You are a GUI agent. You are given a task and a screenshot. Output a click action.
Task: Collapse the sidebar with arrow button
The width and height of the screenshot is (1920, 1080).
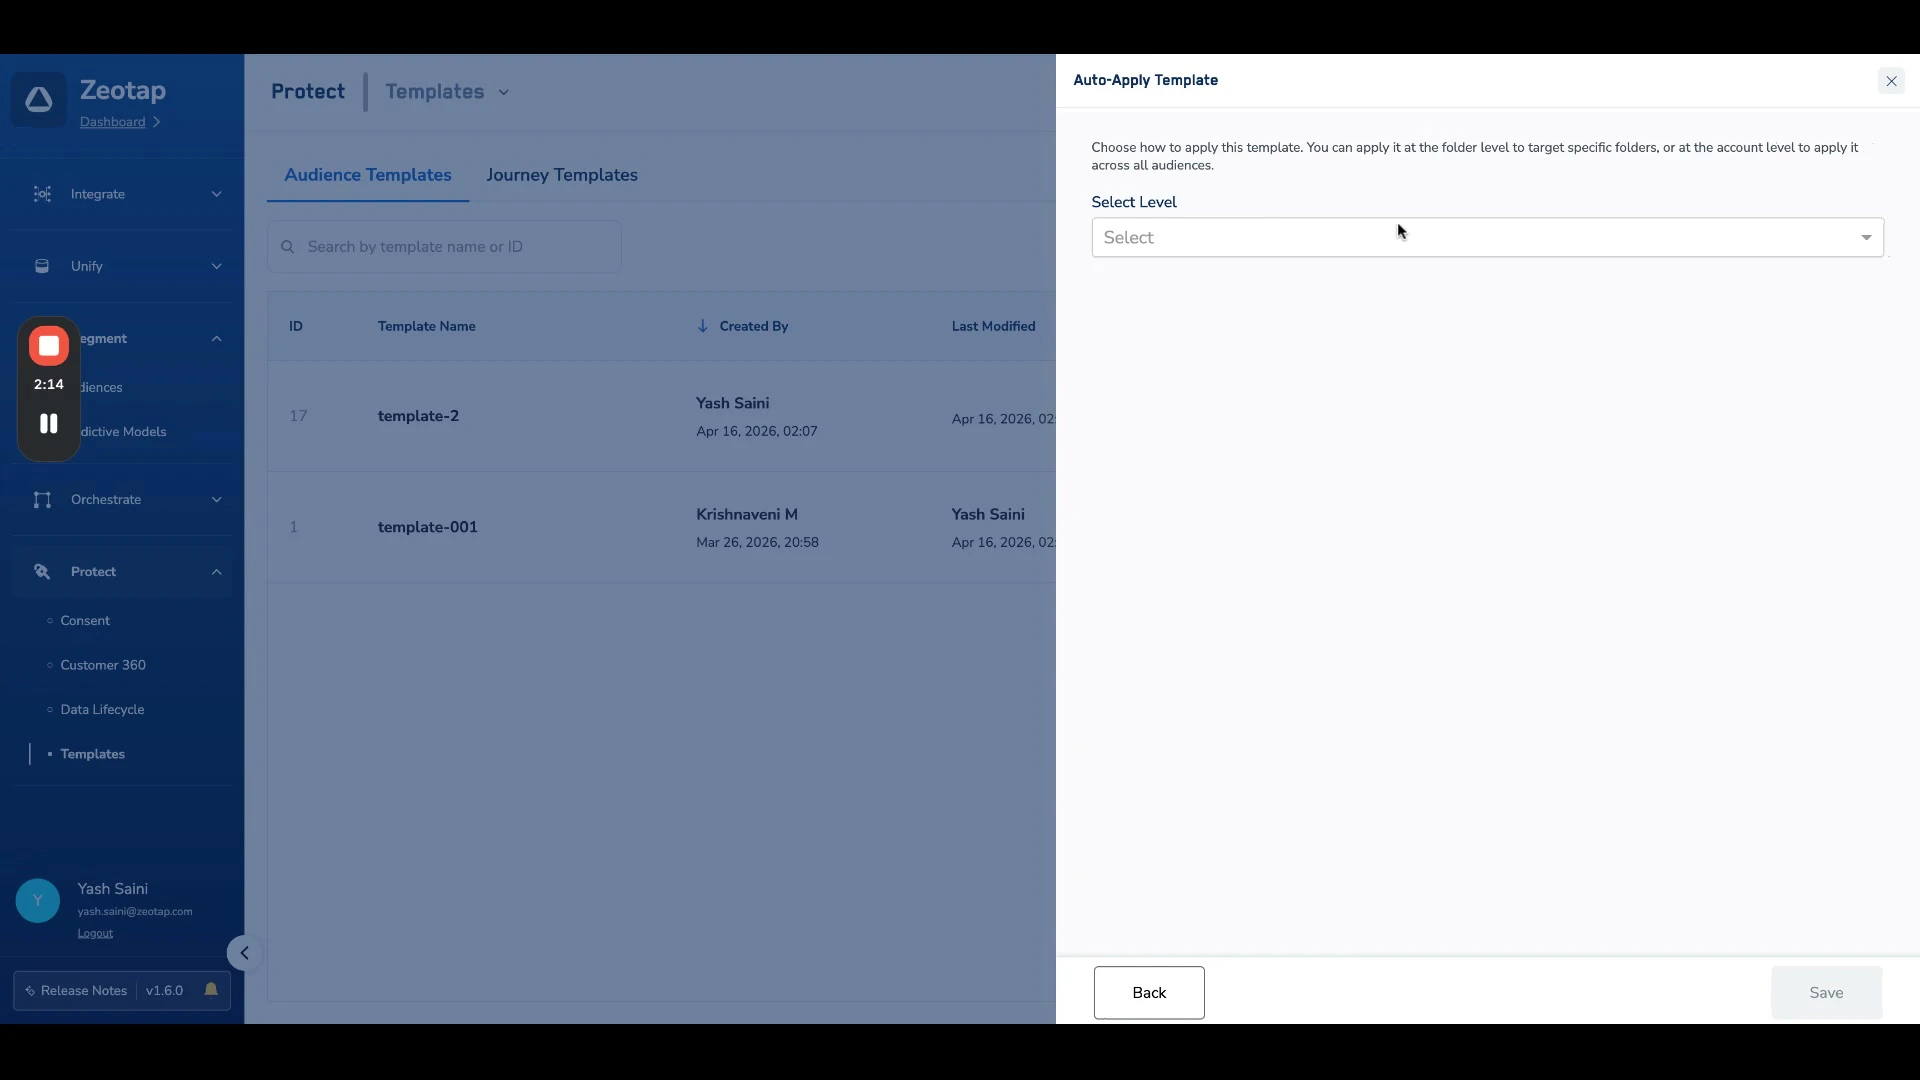pos(244,953)
